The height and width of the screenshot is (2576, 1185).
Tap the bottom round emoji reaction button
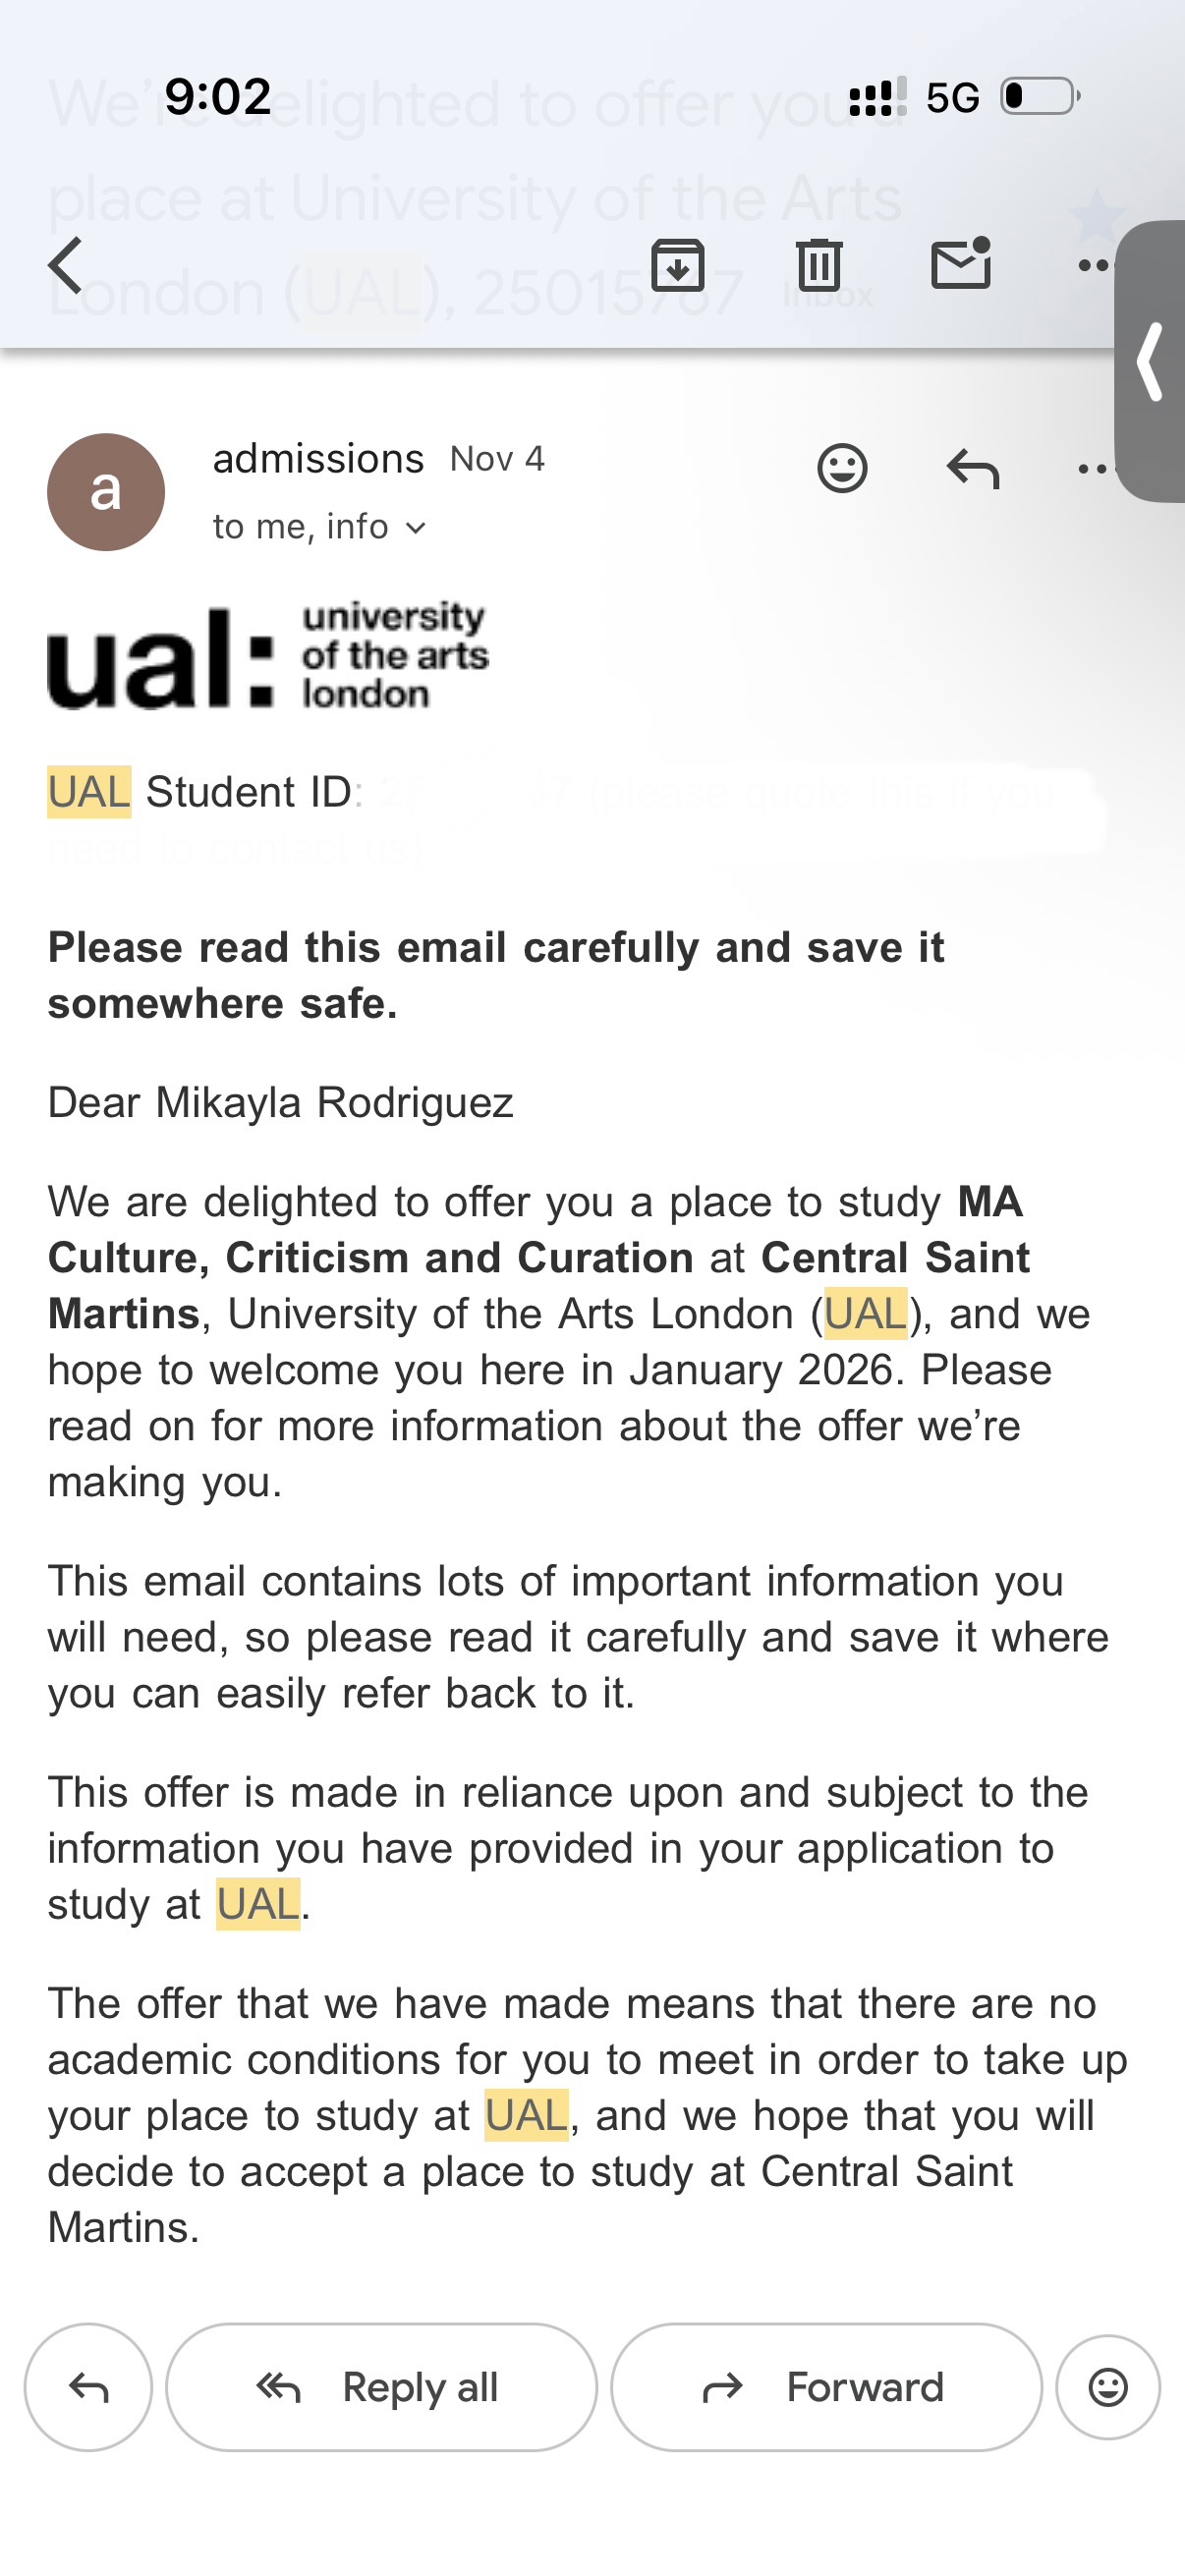click(1107, 2387)
